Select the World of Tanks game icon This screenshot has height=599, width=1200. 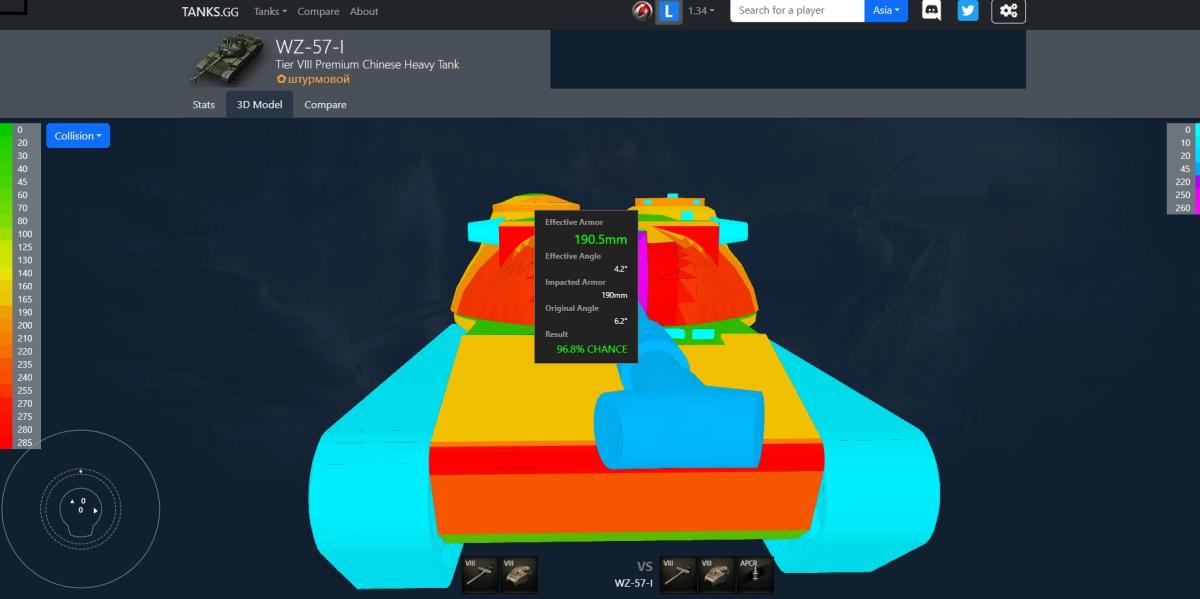pyautogui.click(x=643, y=11)
